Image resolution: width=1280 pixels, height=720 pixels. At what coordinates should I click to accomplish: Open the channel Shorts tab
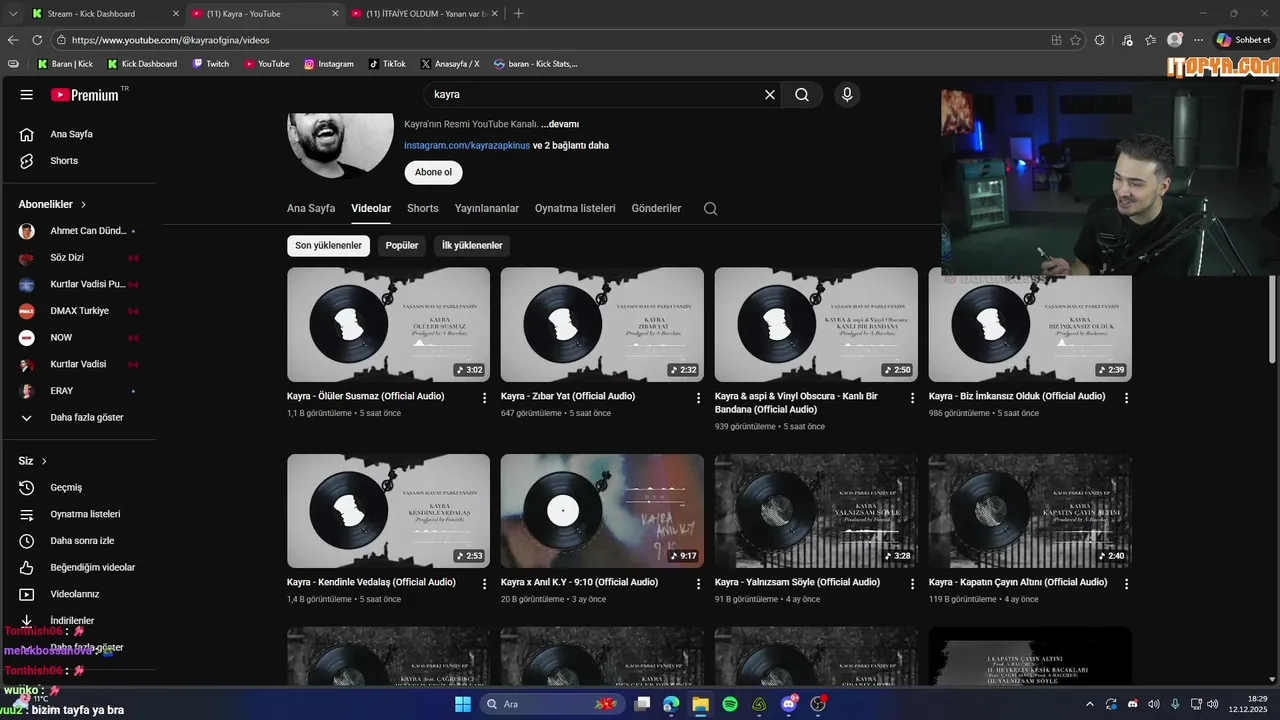pyautogui.click(x=423, y=208)
